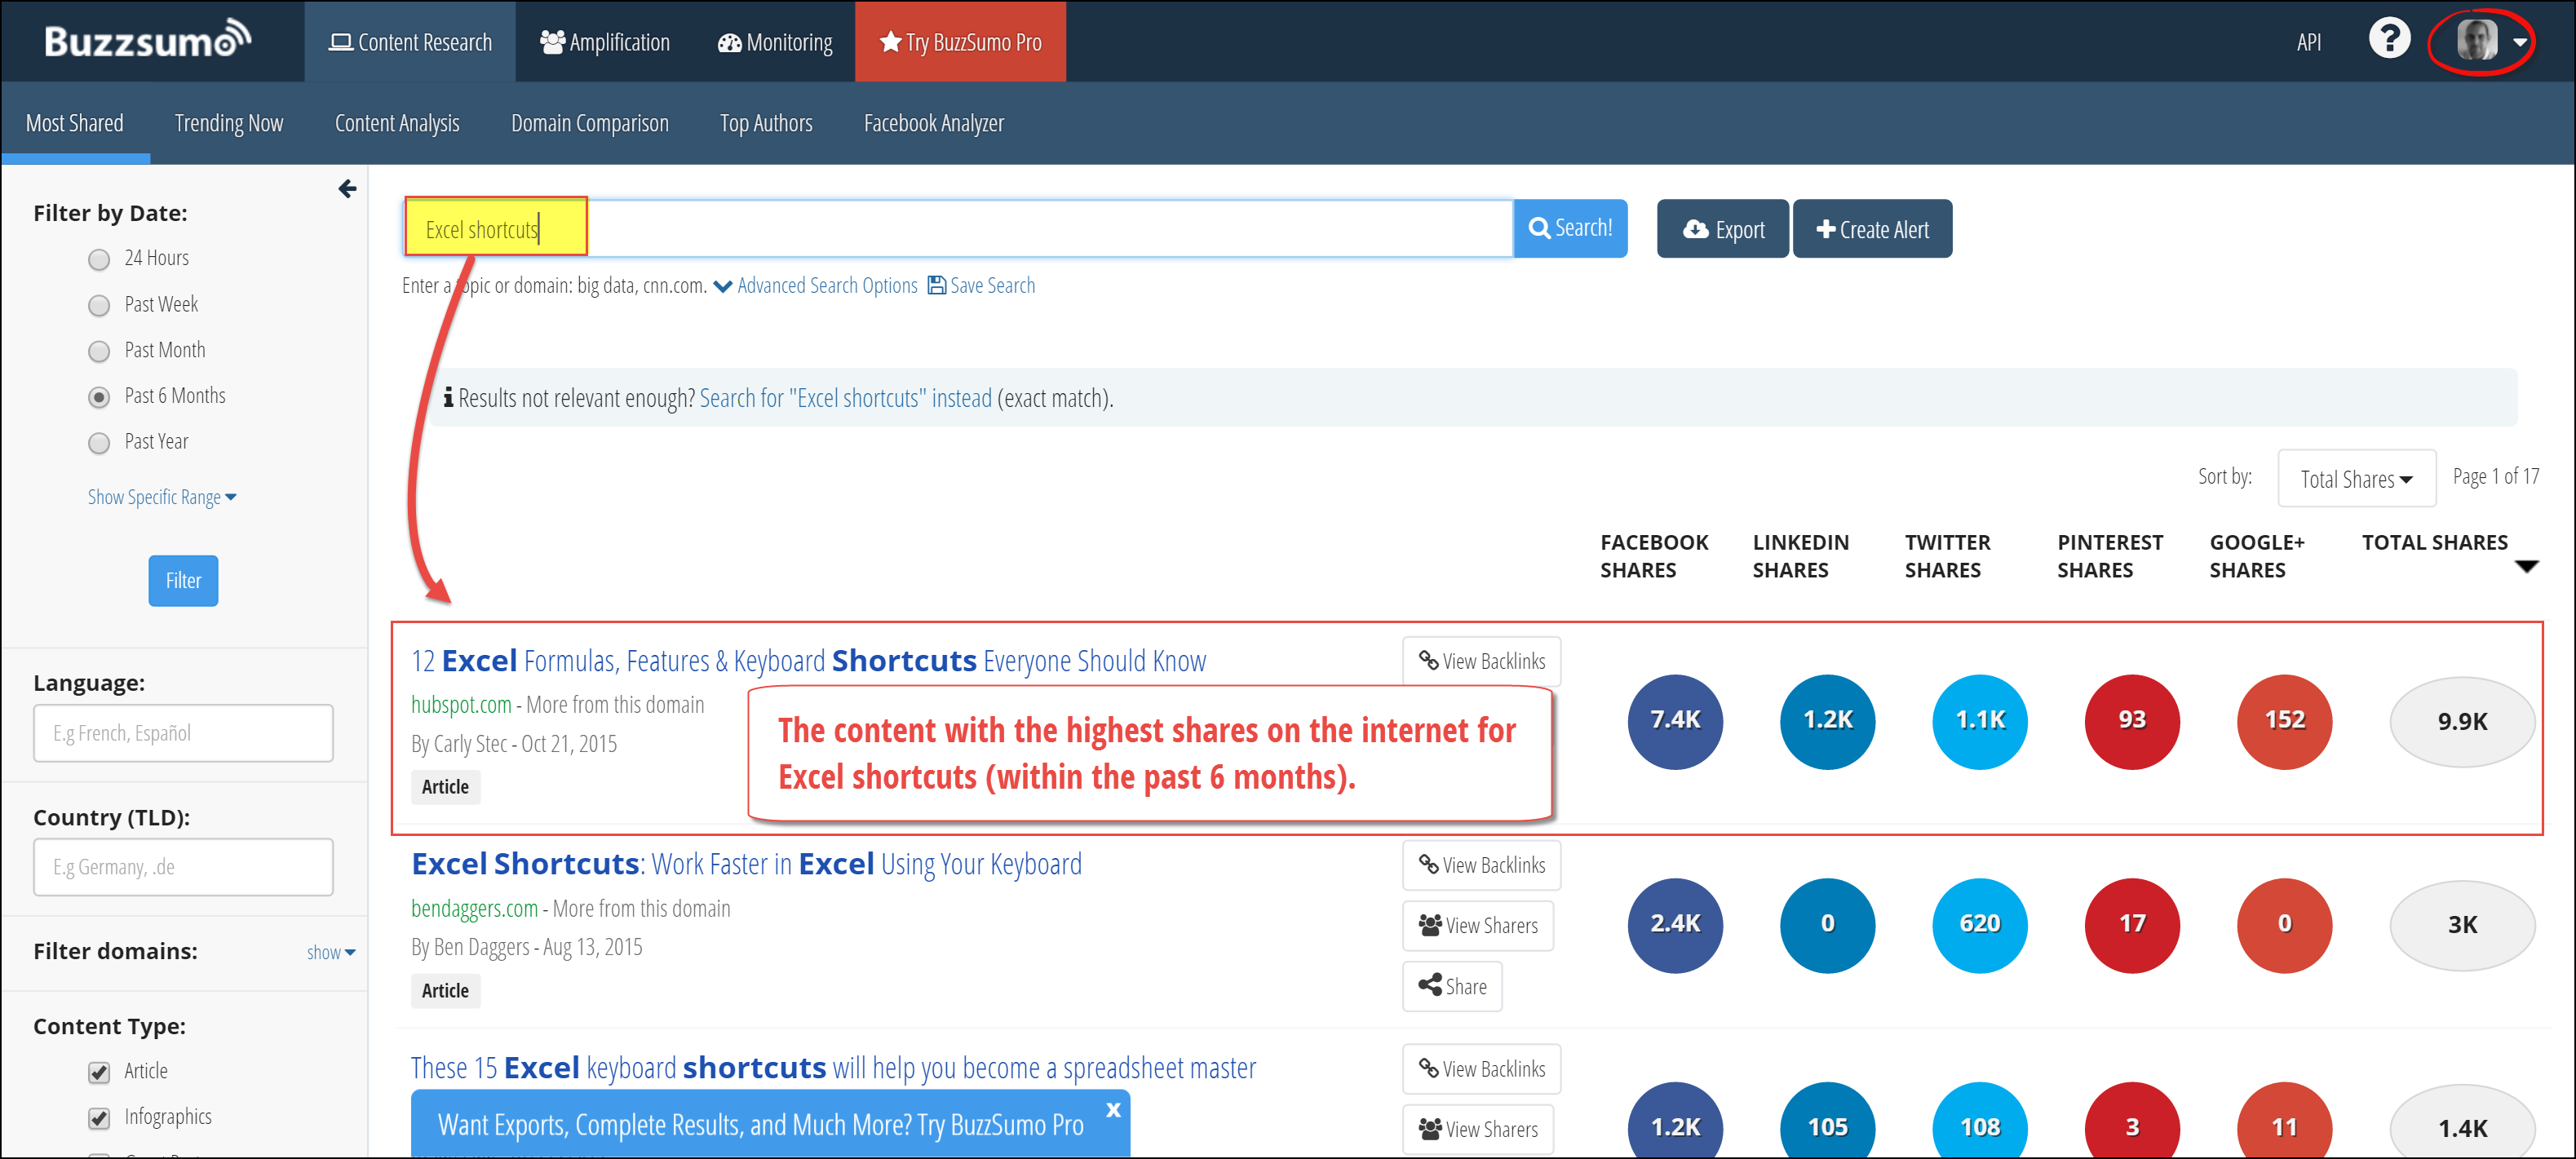Click the Facebook shares circle showing 7.4K
The height and width of the screenshot is (1159, 2576).
[1675, 721]
